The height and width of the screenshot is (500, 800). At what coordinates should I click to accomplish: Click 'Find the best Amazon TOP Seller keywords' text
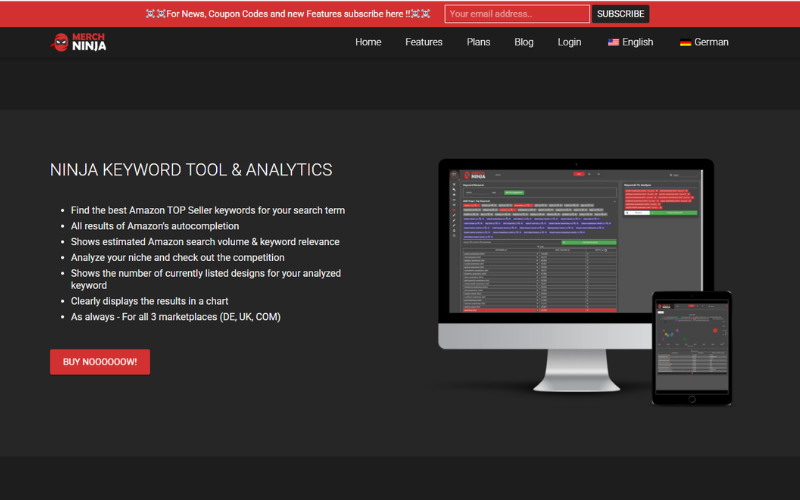point(208,210)
